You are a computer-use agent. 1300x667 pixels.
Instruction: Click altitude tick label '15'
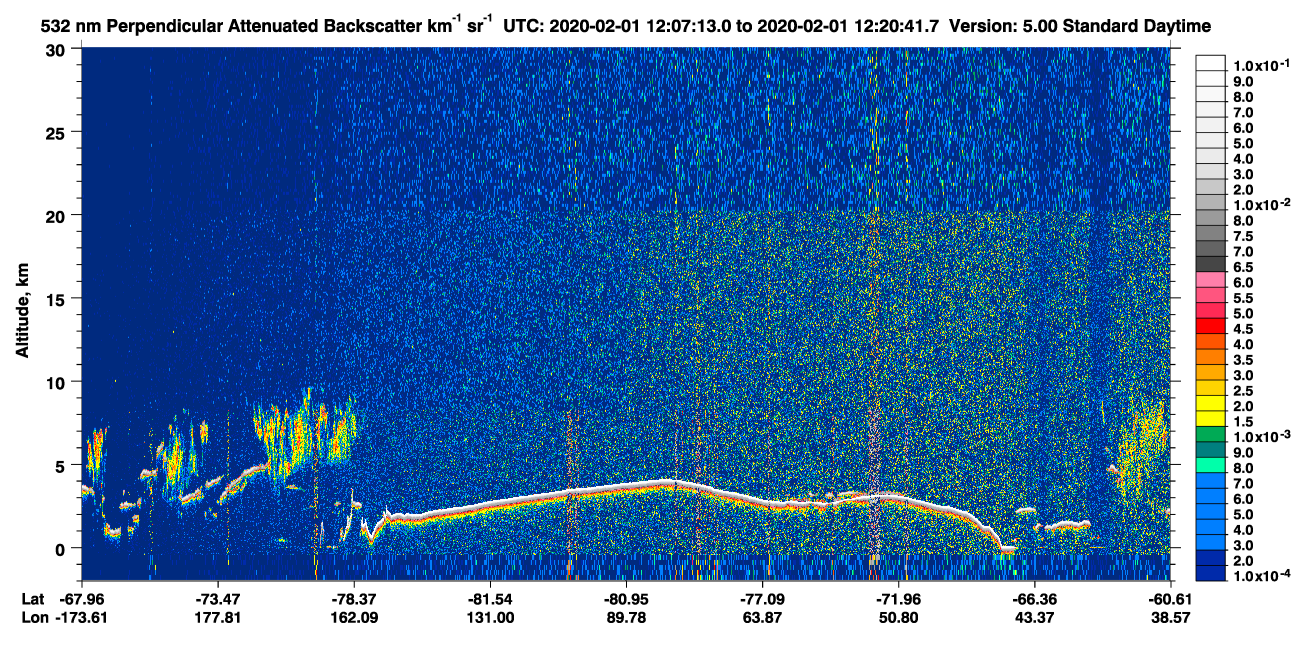[x=57, y=298]
